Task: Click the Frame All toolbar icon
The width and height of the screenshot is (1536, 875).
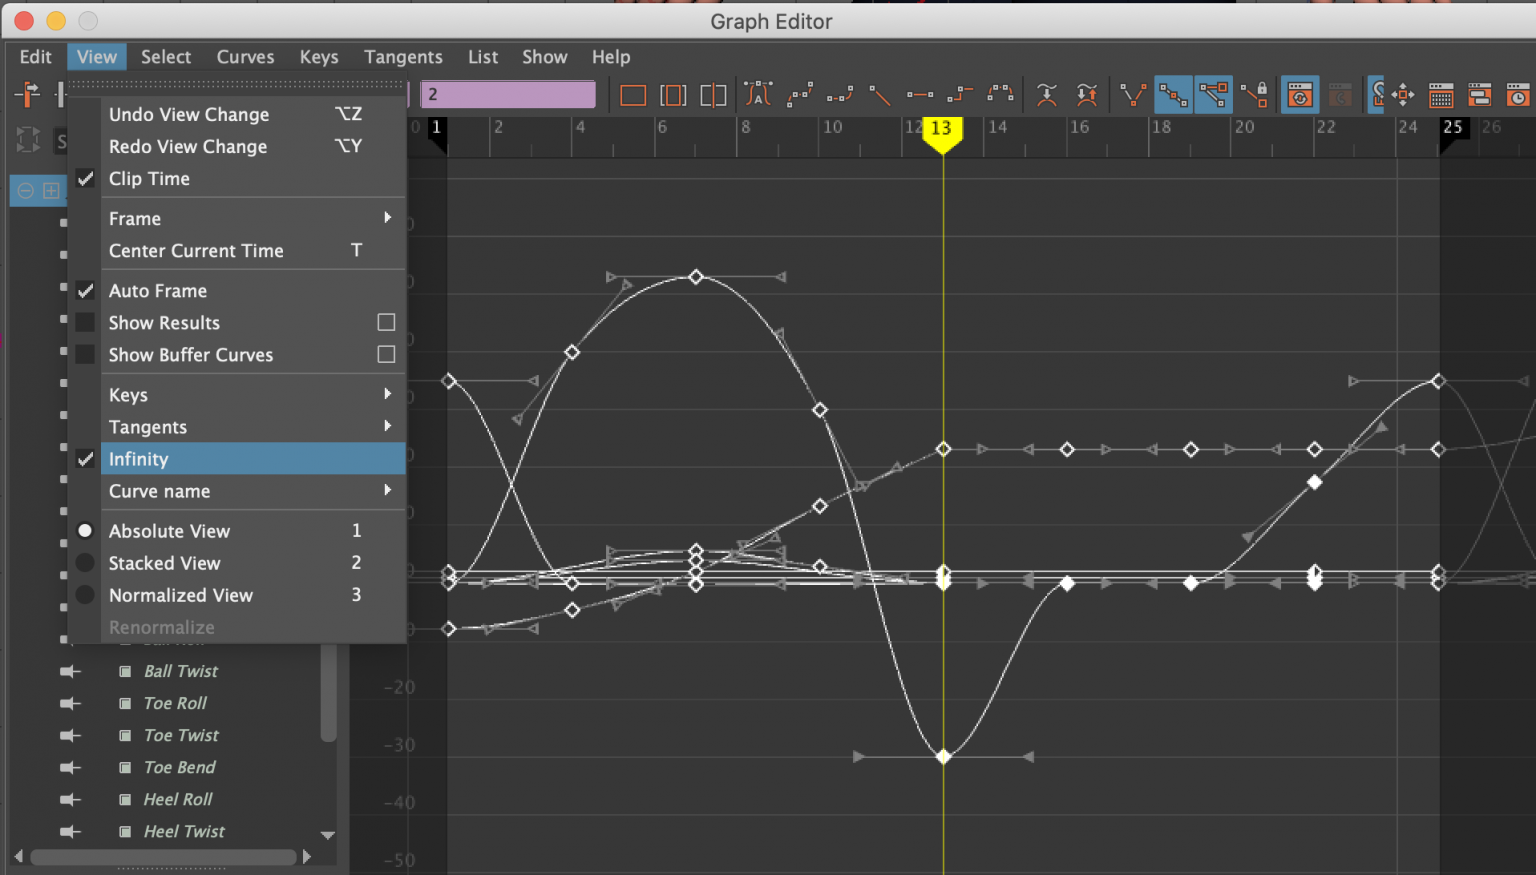Action: point(633,96)
